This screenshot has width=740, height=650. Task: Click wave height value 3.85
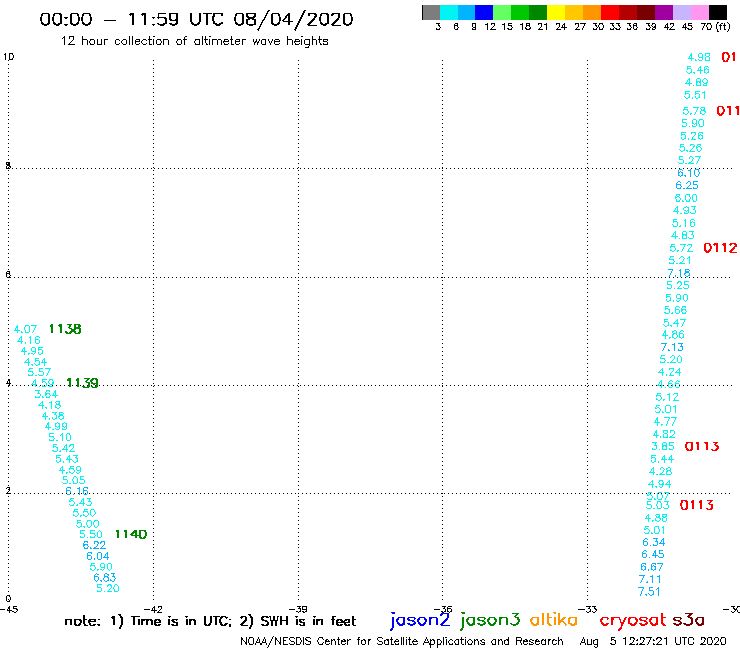(x=663, y=447)
